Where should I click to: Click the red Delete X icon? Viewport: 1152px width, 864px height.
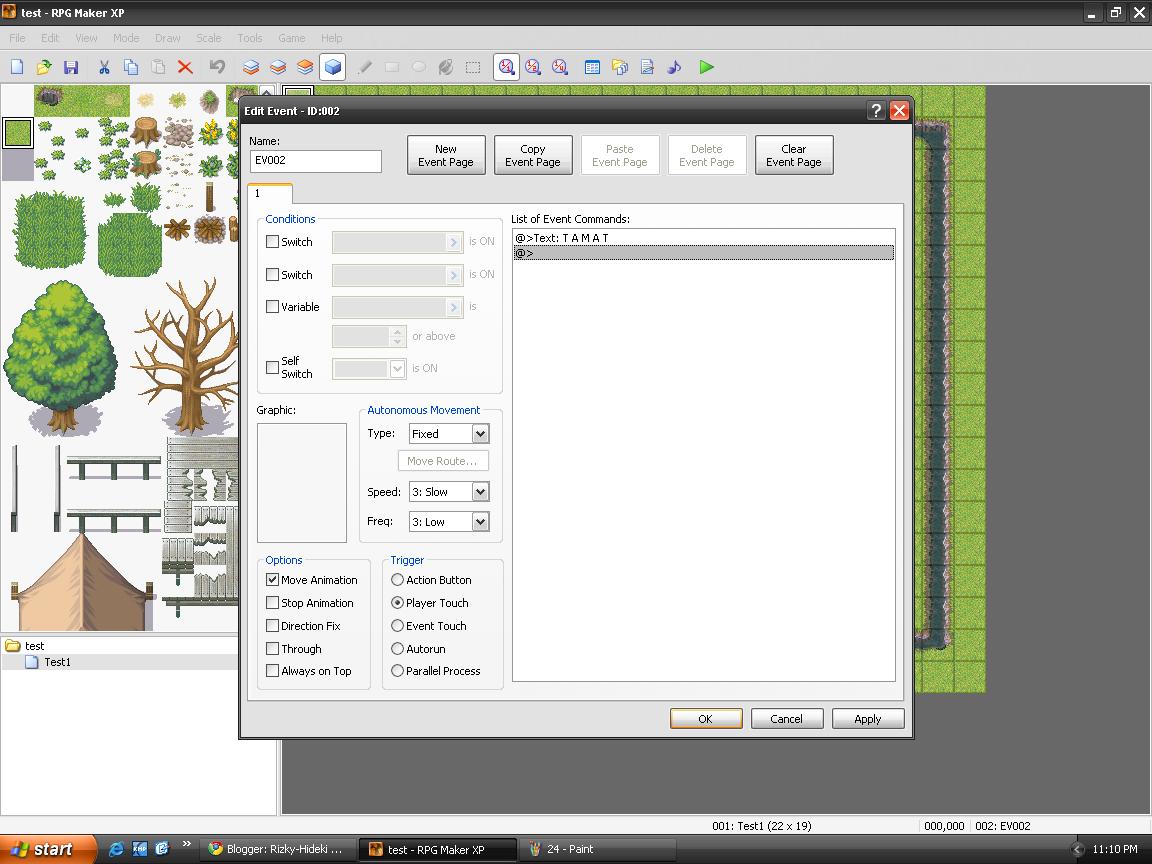(185, 68)
